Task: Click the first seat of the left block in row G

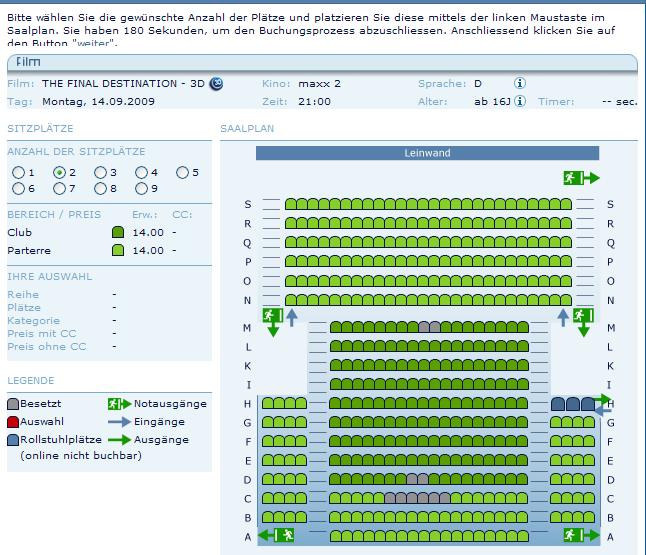Action: [268, 422]
